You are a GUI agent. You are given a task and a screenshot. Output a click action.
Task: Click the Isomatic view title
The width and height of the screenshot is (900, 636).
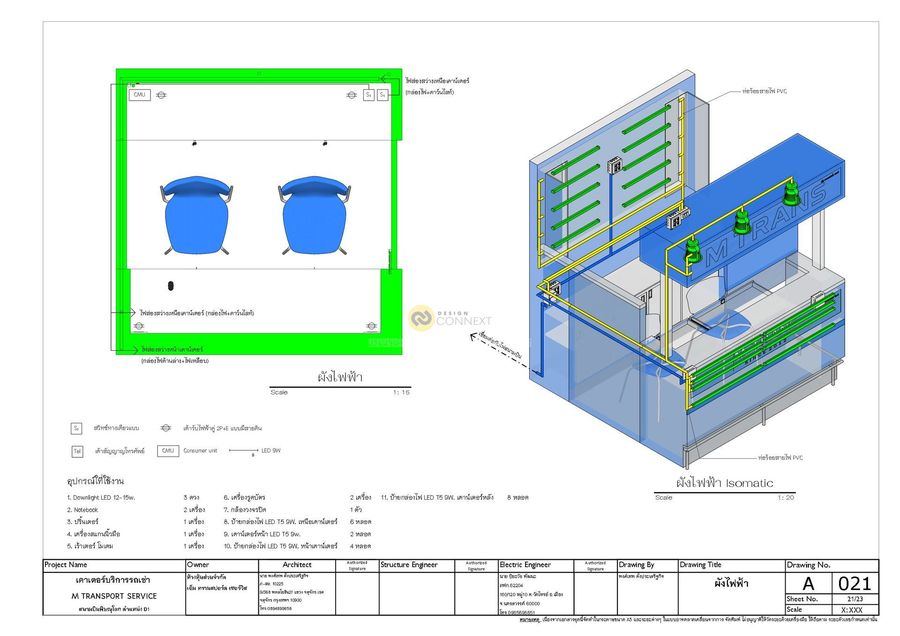point(724,483)
